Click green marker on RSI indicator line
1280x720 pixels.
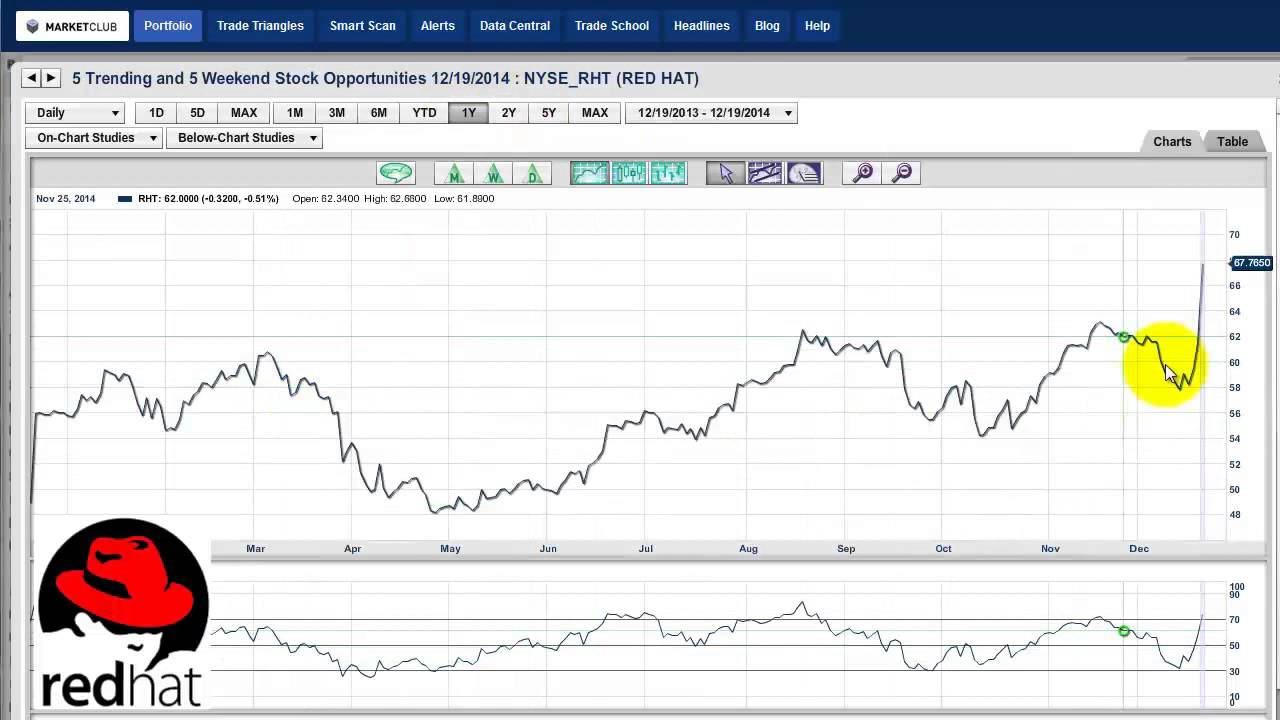(1124, 631)
